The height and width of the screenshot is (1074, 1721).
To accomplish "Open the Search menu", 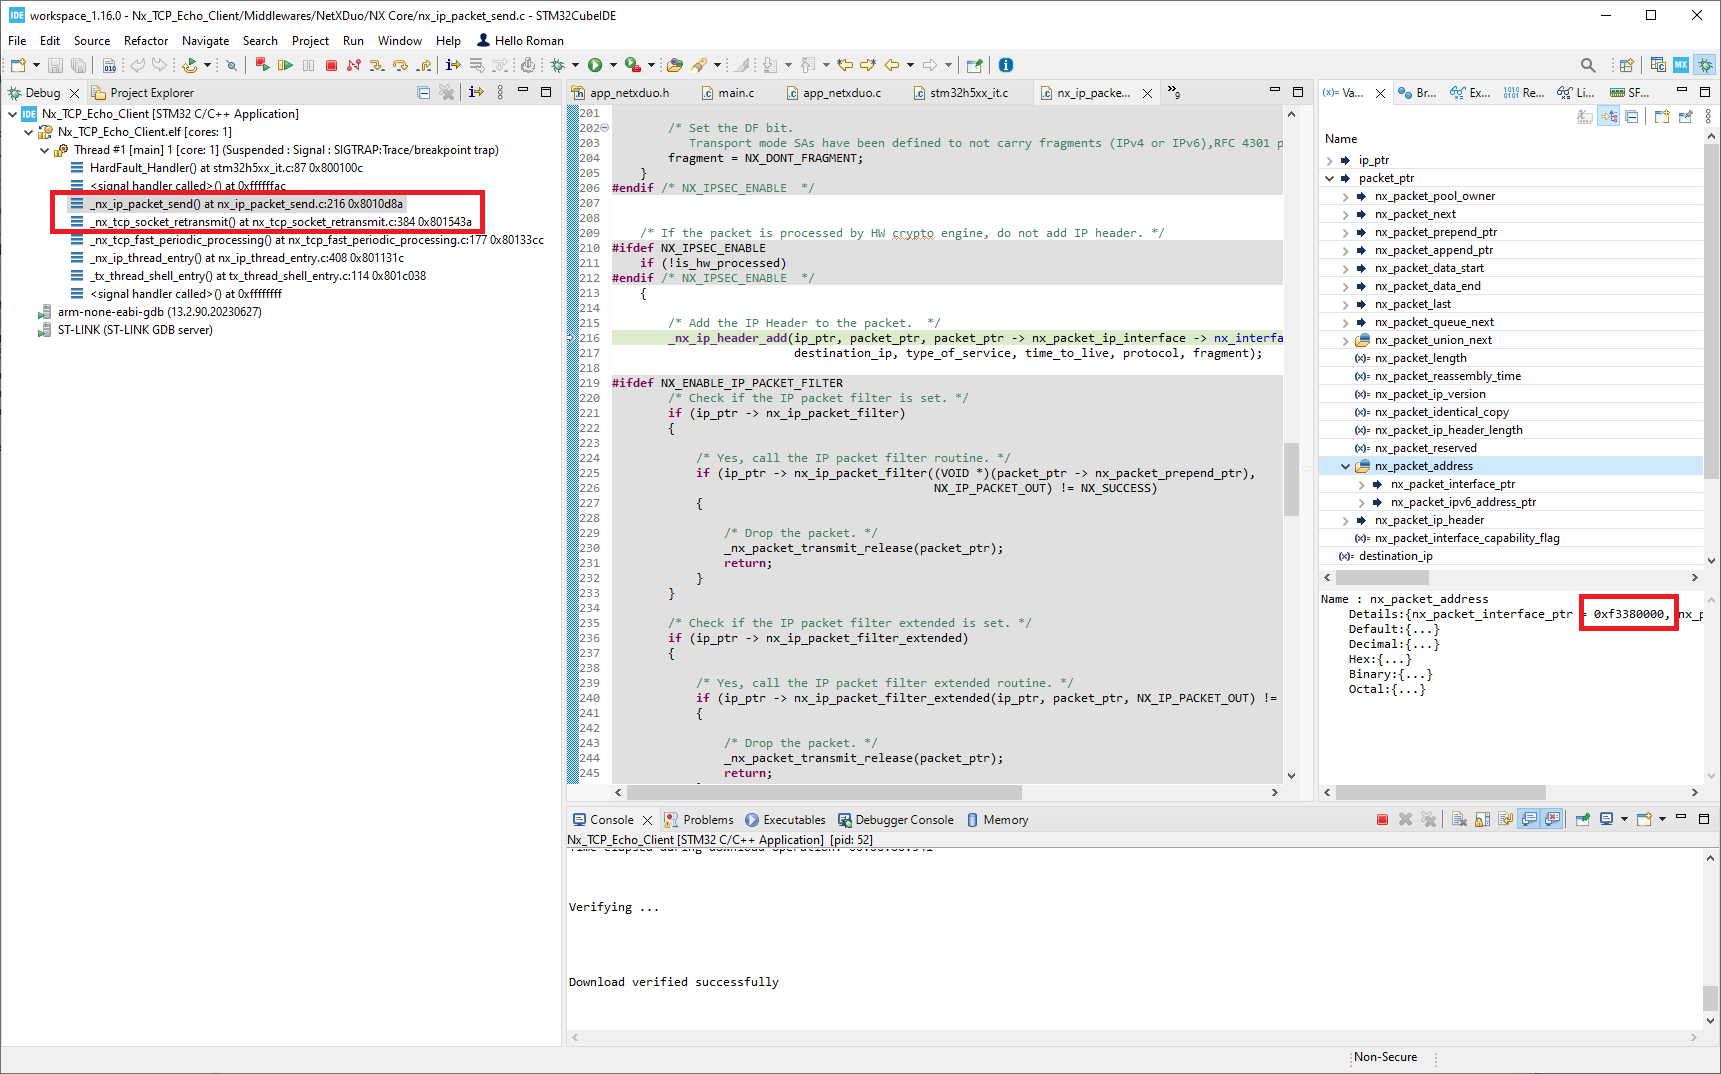I will click(260, 41).
